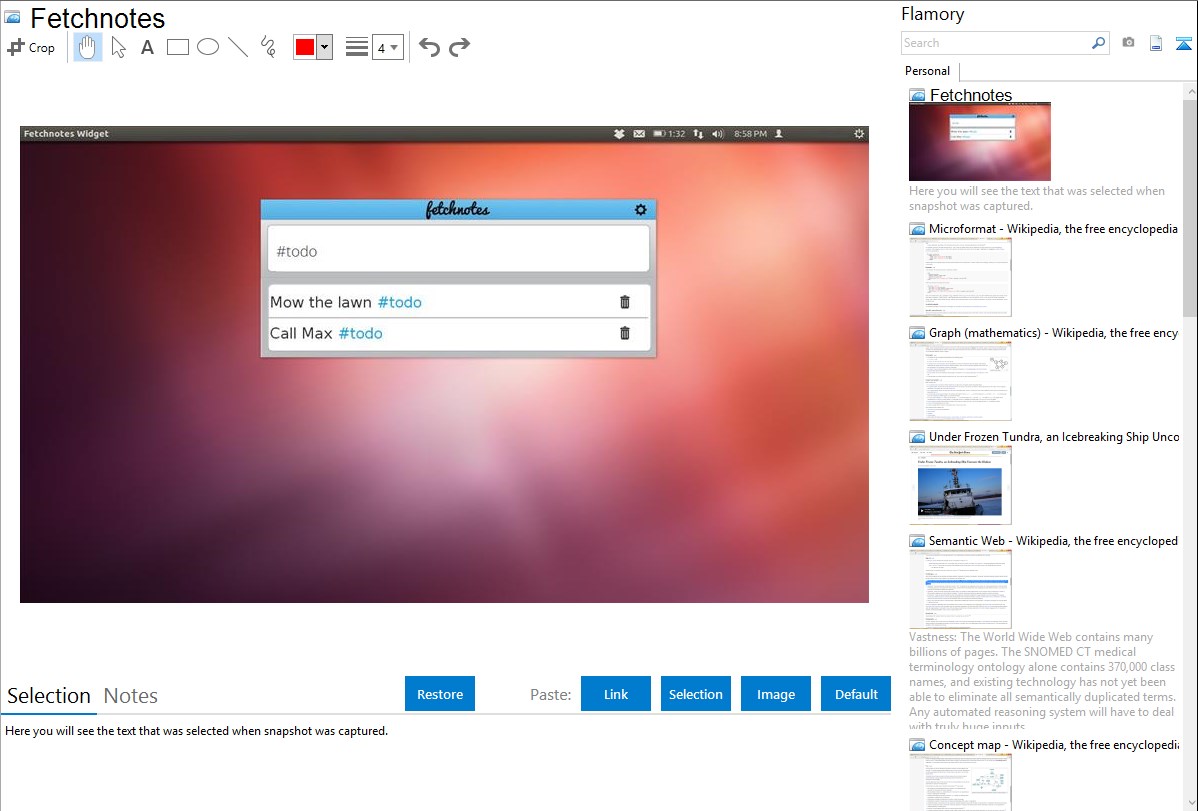1198x811 pixels.
Task: Click the Paste Link button
Action: (616, 694)
